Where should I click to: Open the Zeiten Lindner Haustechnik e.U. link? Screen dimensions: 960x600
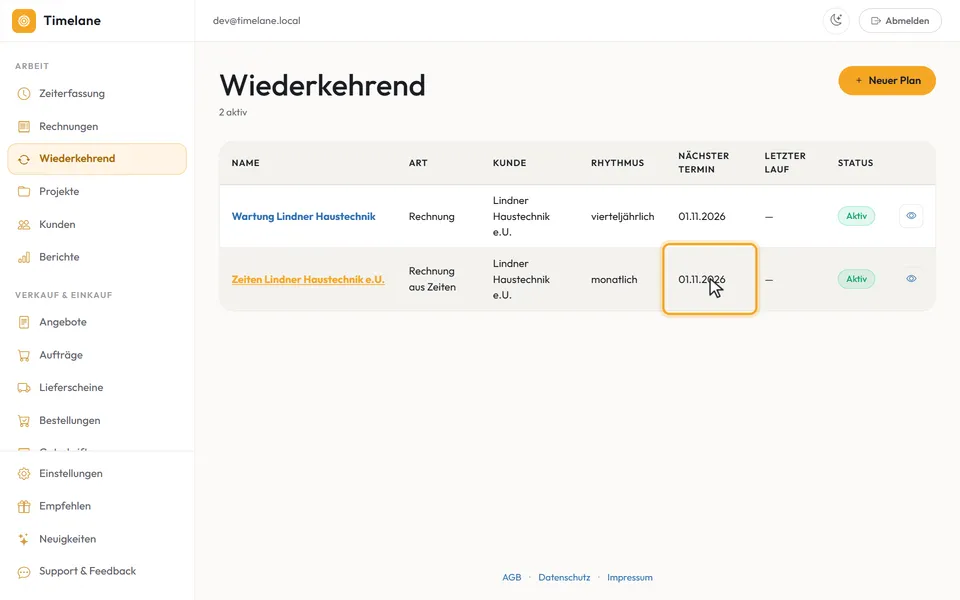[308, 280]
